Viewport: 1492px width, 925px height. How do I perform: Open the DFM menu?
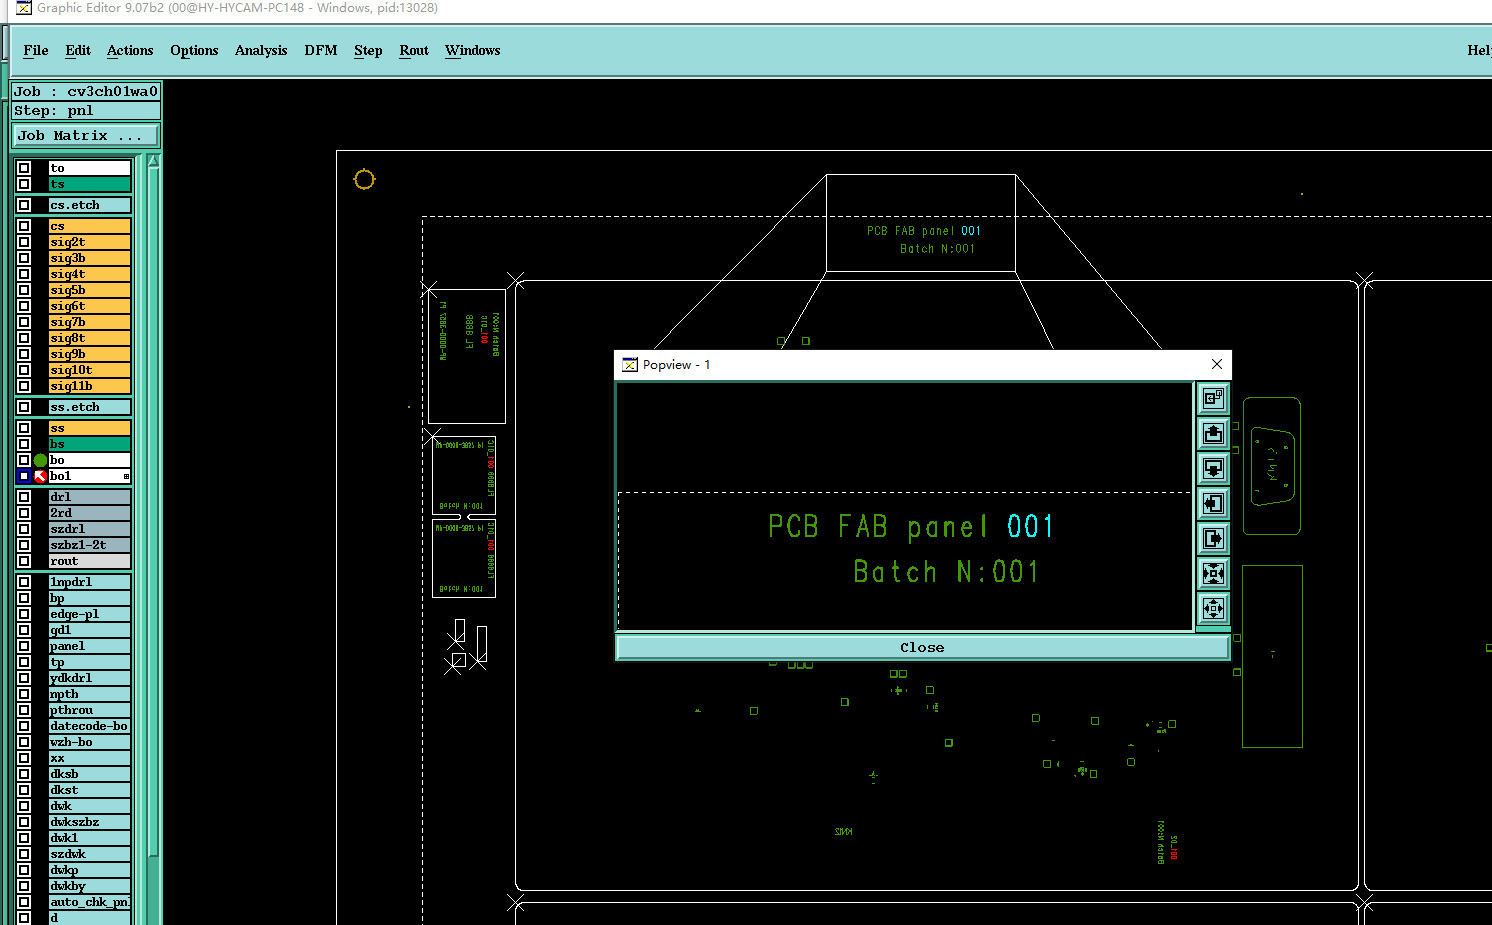(x=321, y=51)
